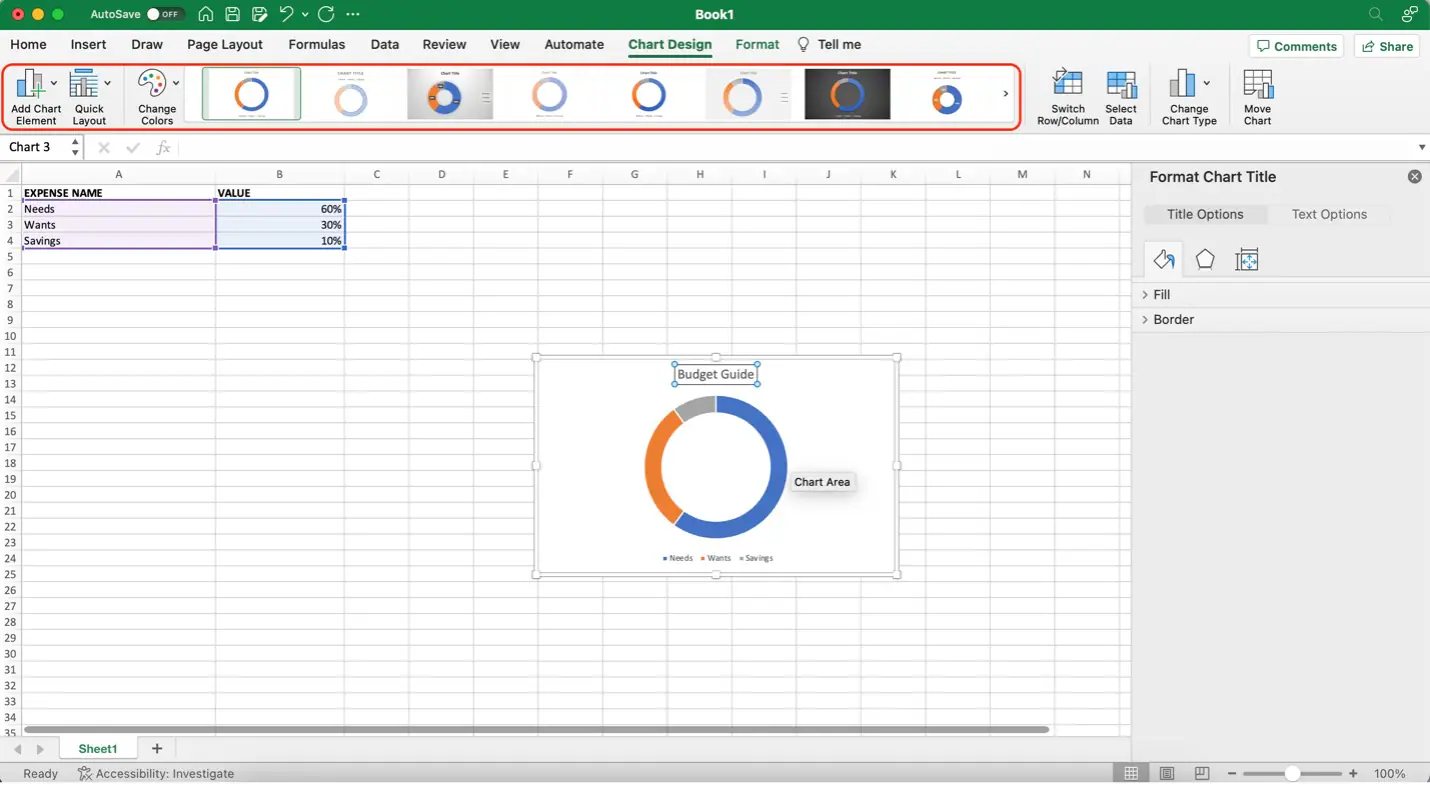The height and width of the screenshot is (785, 1430).
Task: Click the Change Chart Type icon
Action: point(1183,84)
